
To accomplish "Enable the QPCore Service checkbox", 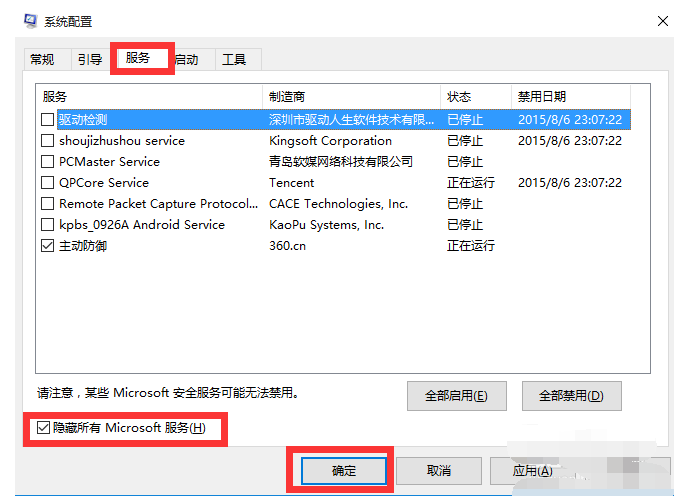I will point(48,183).
